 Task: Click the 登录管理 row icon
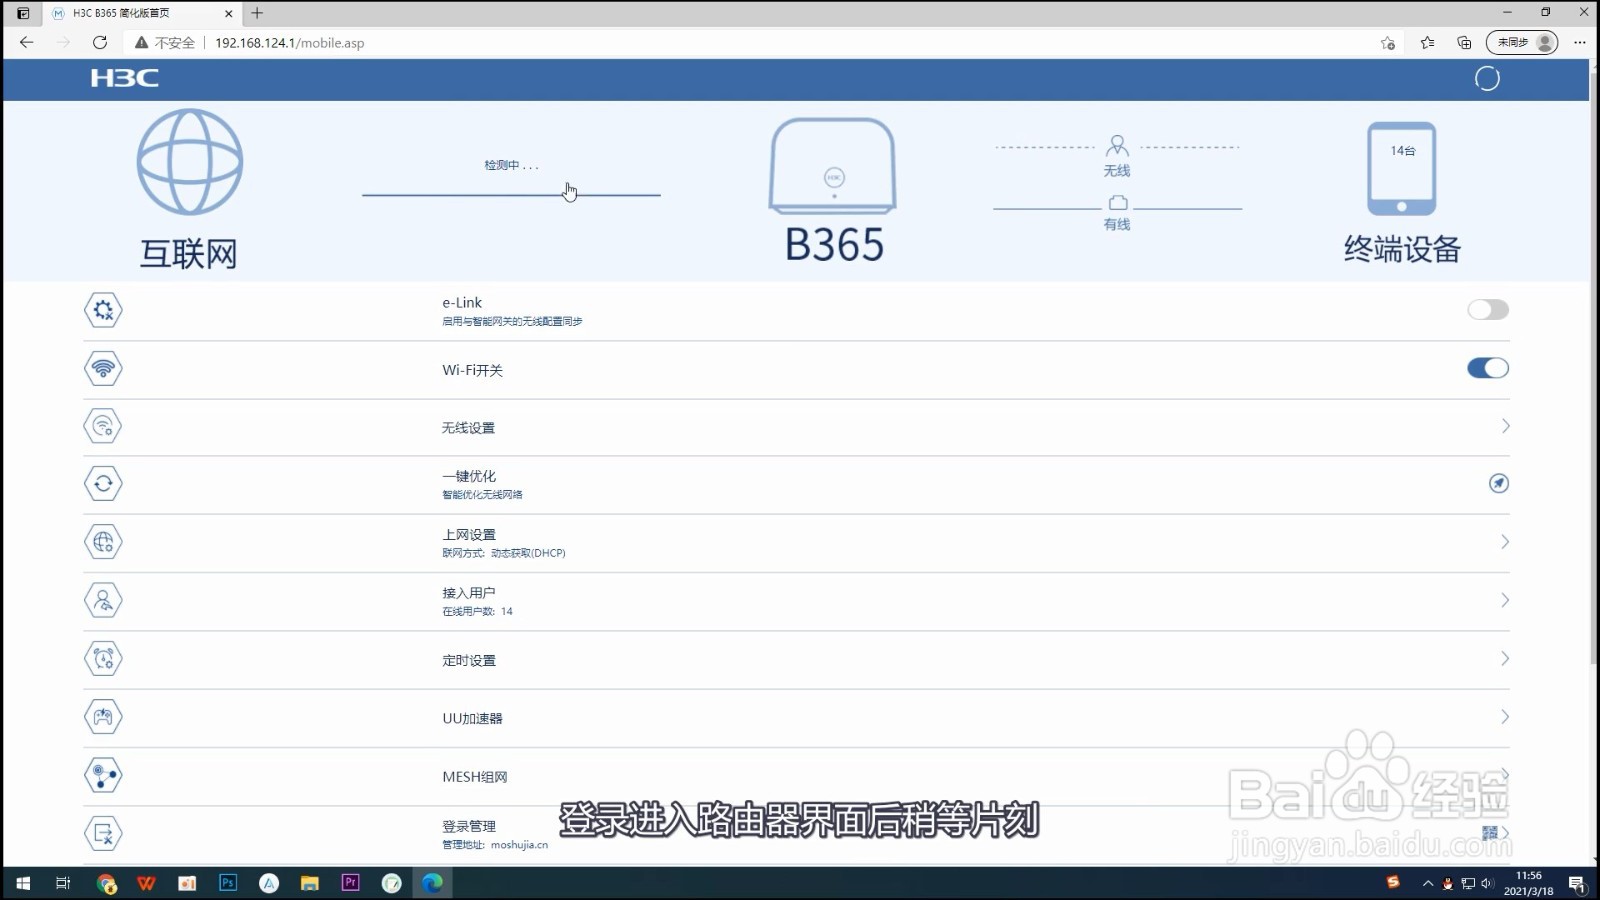pyautogui.click(x=103, y=833)
